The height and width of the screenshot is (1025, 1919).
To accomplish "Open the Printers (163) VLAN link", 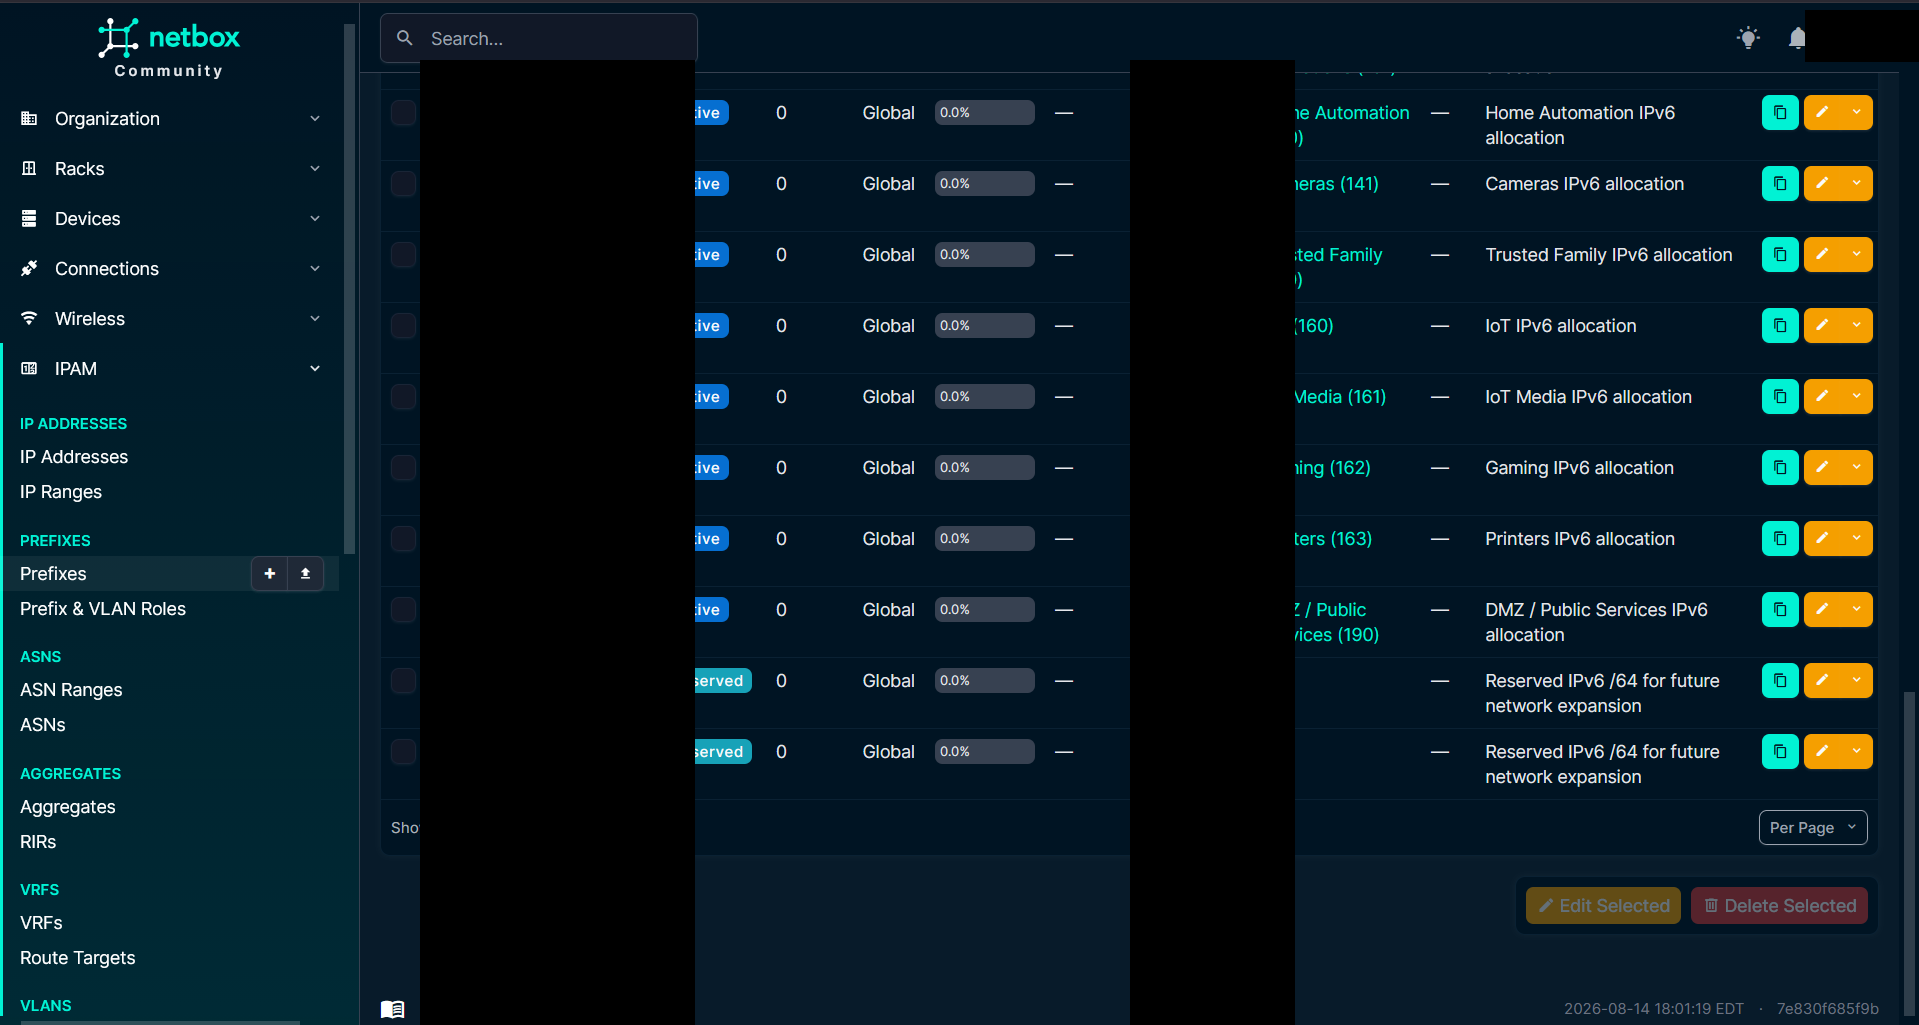I will pos(1334,539).
